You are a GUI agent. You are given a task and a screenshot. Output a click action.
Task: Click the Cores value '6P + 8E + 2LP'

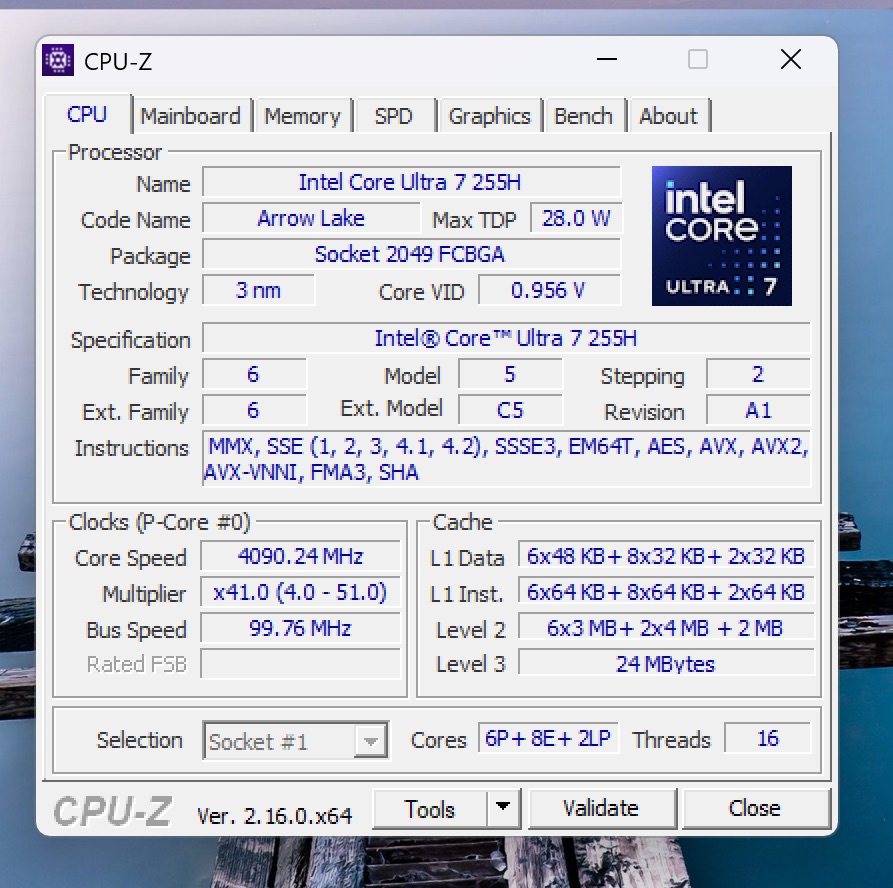pyautogui.click(x=548, y=738)
